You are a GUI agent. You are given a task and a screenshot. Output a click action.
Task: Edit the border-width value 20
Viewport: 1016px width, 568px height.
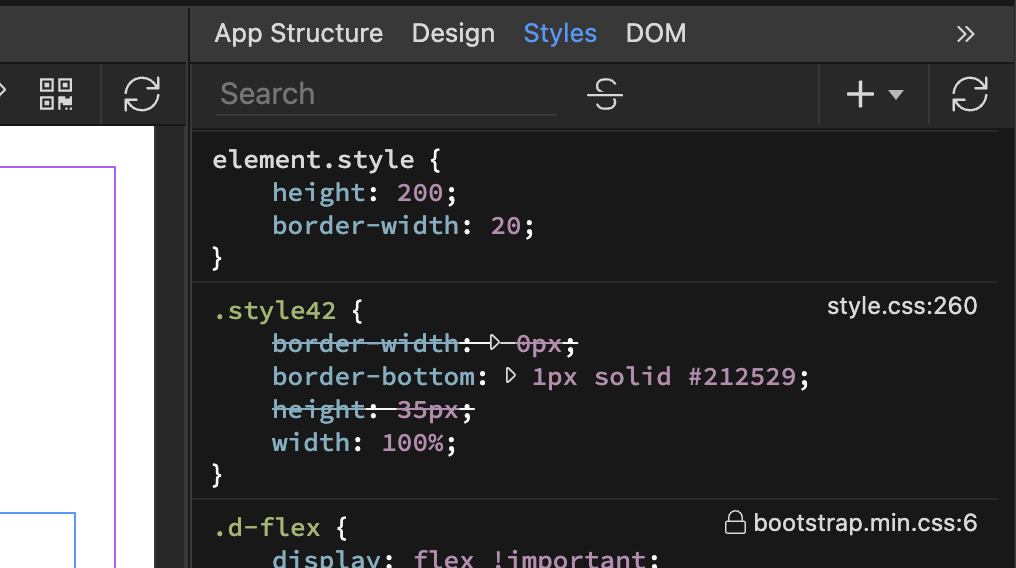(x=506, y=226)
